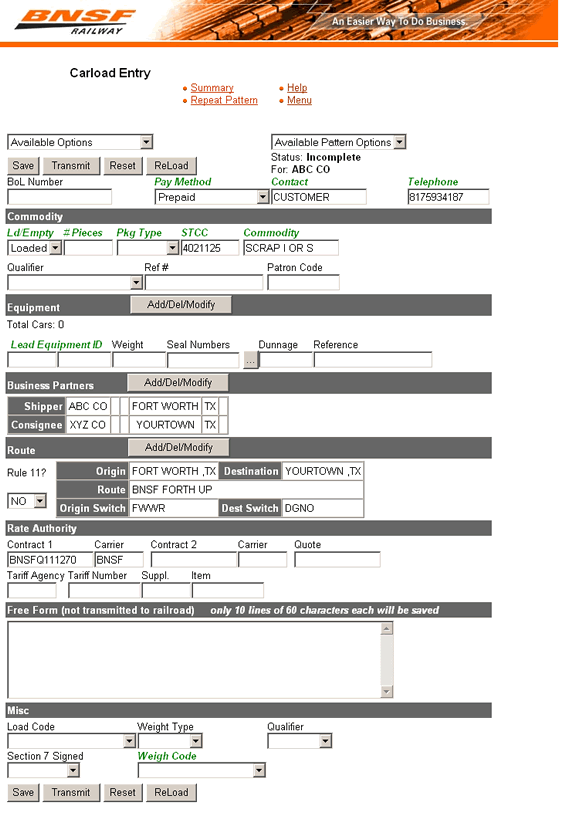Image resolution: width=586 pixels, height=813 pixels.
Task: Open the Section 7 Signed dropdown
Action: point(44,770)
